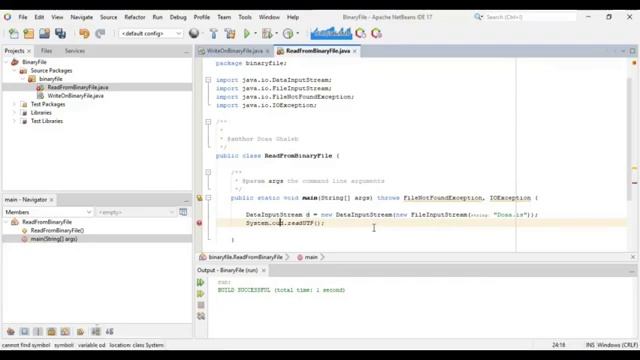Viewport: 640px width, 360px height.
Task: Run the project with green play icon
Action: [x=247, y=33]
